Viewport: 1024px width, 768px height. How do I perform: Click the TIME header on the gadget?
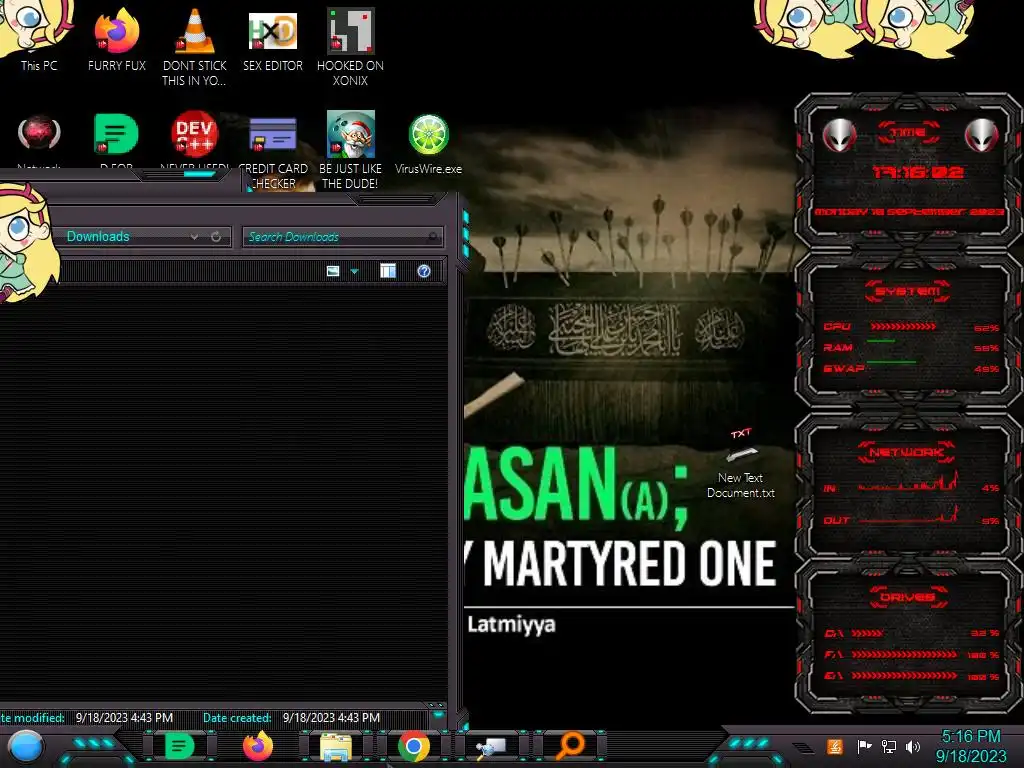pos(908,132)
